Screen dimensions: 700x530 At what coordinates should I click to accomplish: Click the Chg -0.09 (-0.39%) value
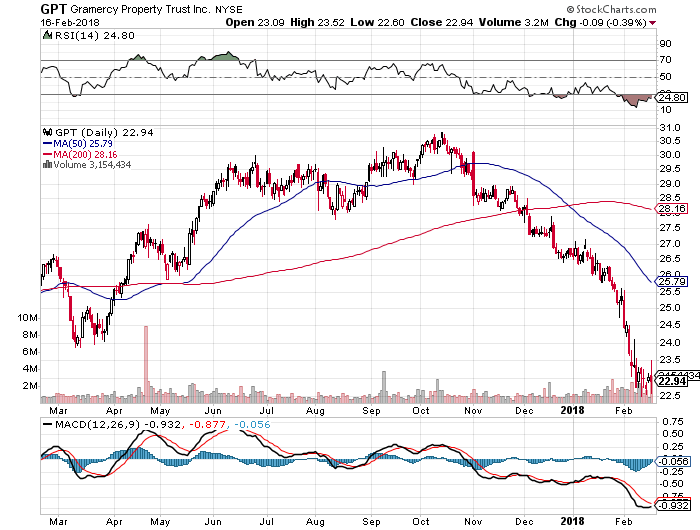pos(600,22)
